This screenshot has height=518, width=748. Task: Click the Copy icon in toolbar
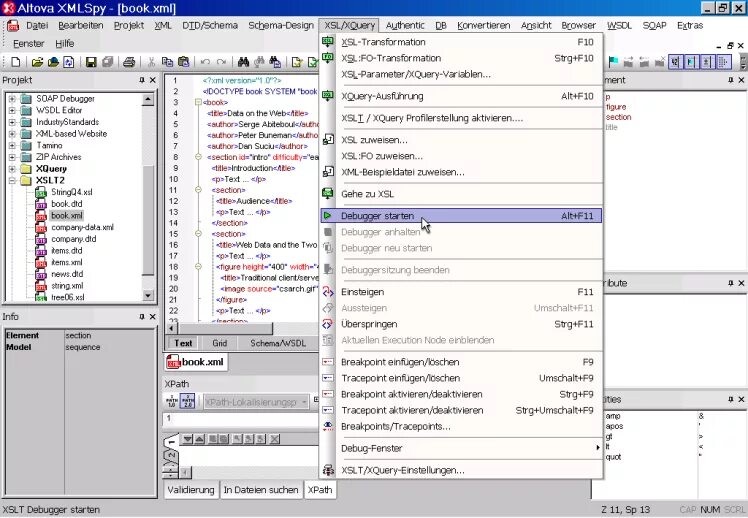[x=167, y=62]
